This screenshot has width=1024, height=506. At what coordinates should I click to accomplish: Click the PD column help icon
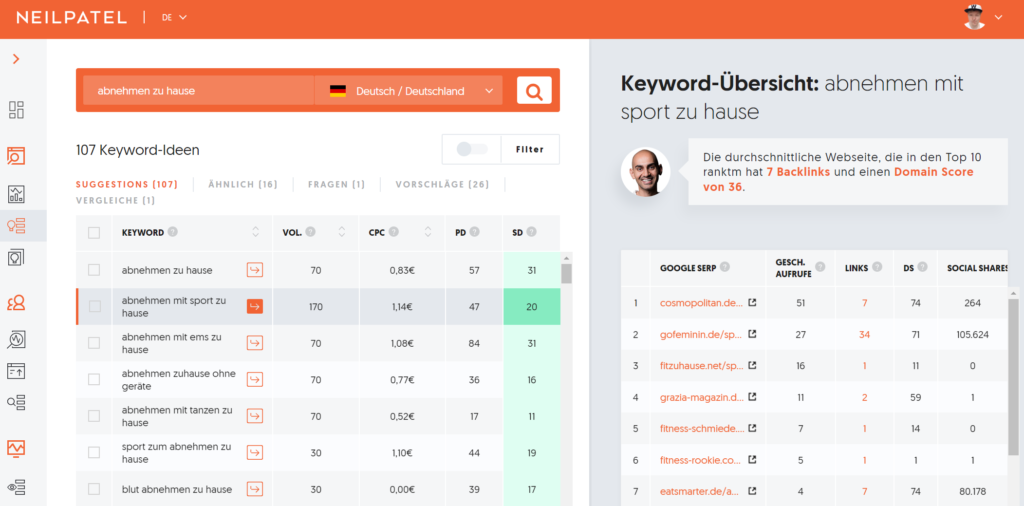click(x=474, y=232)
